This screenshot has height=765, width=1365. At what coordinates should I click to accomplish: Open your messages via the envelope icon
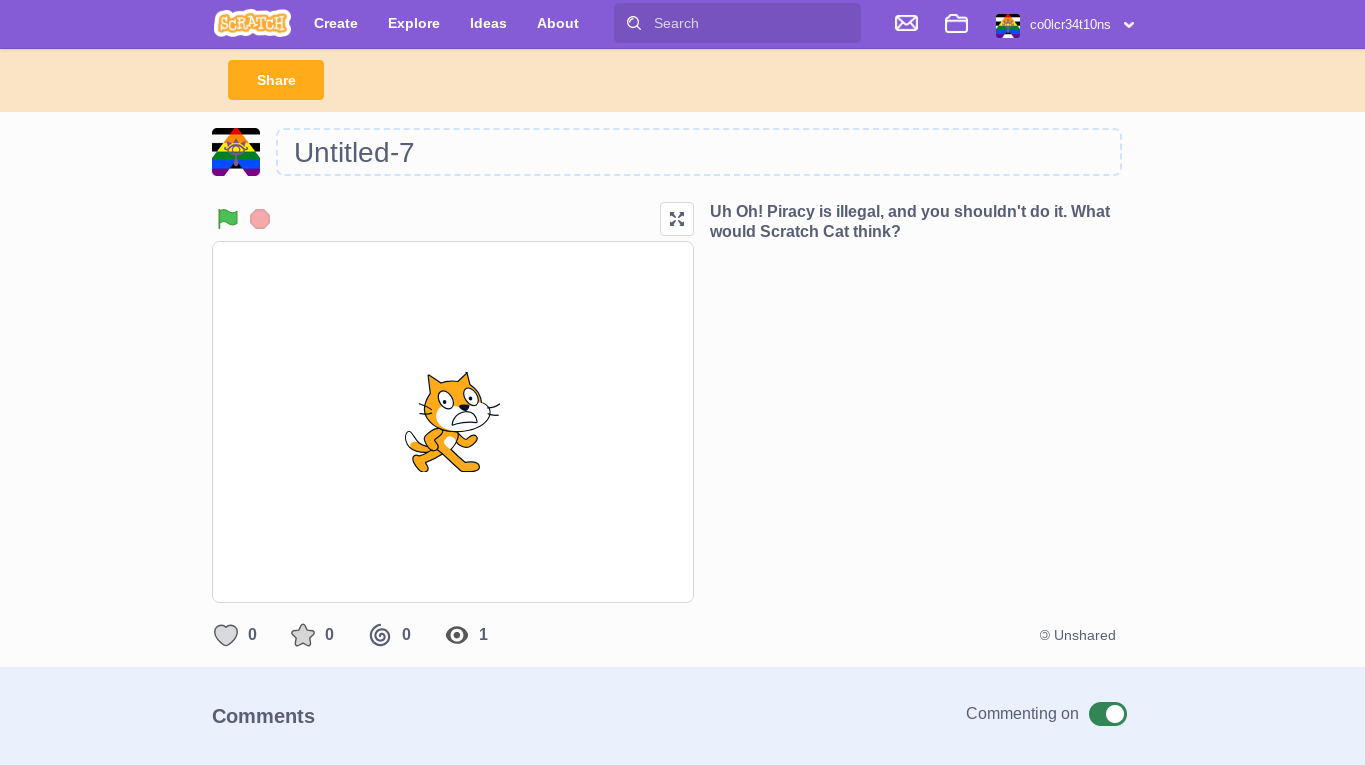click(x=906, y=23)
